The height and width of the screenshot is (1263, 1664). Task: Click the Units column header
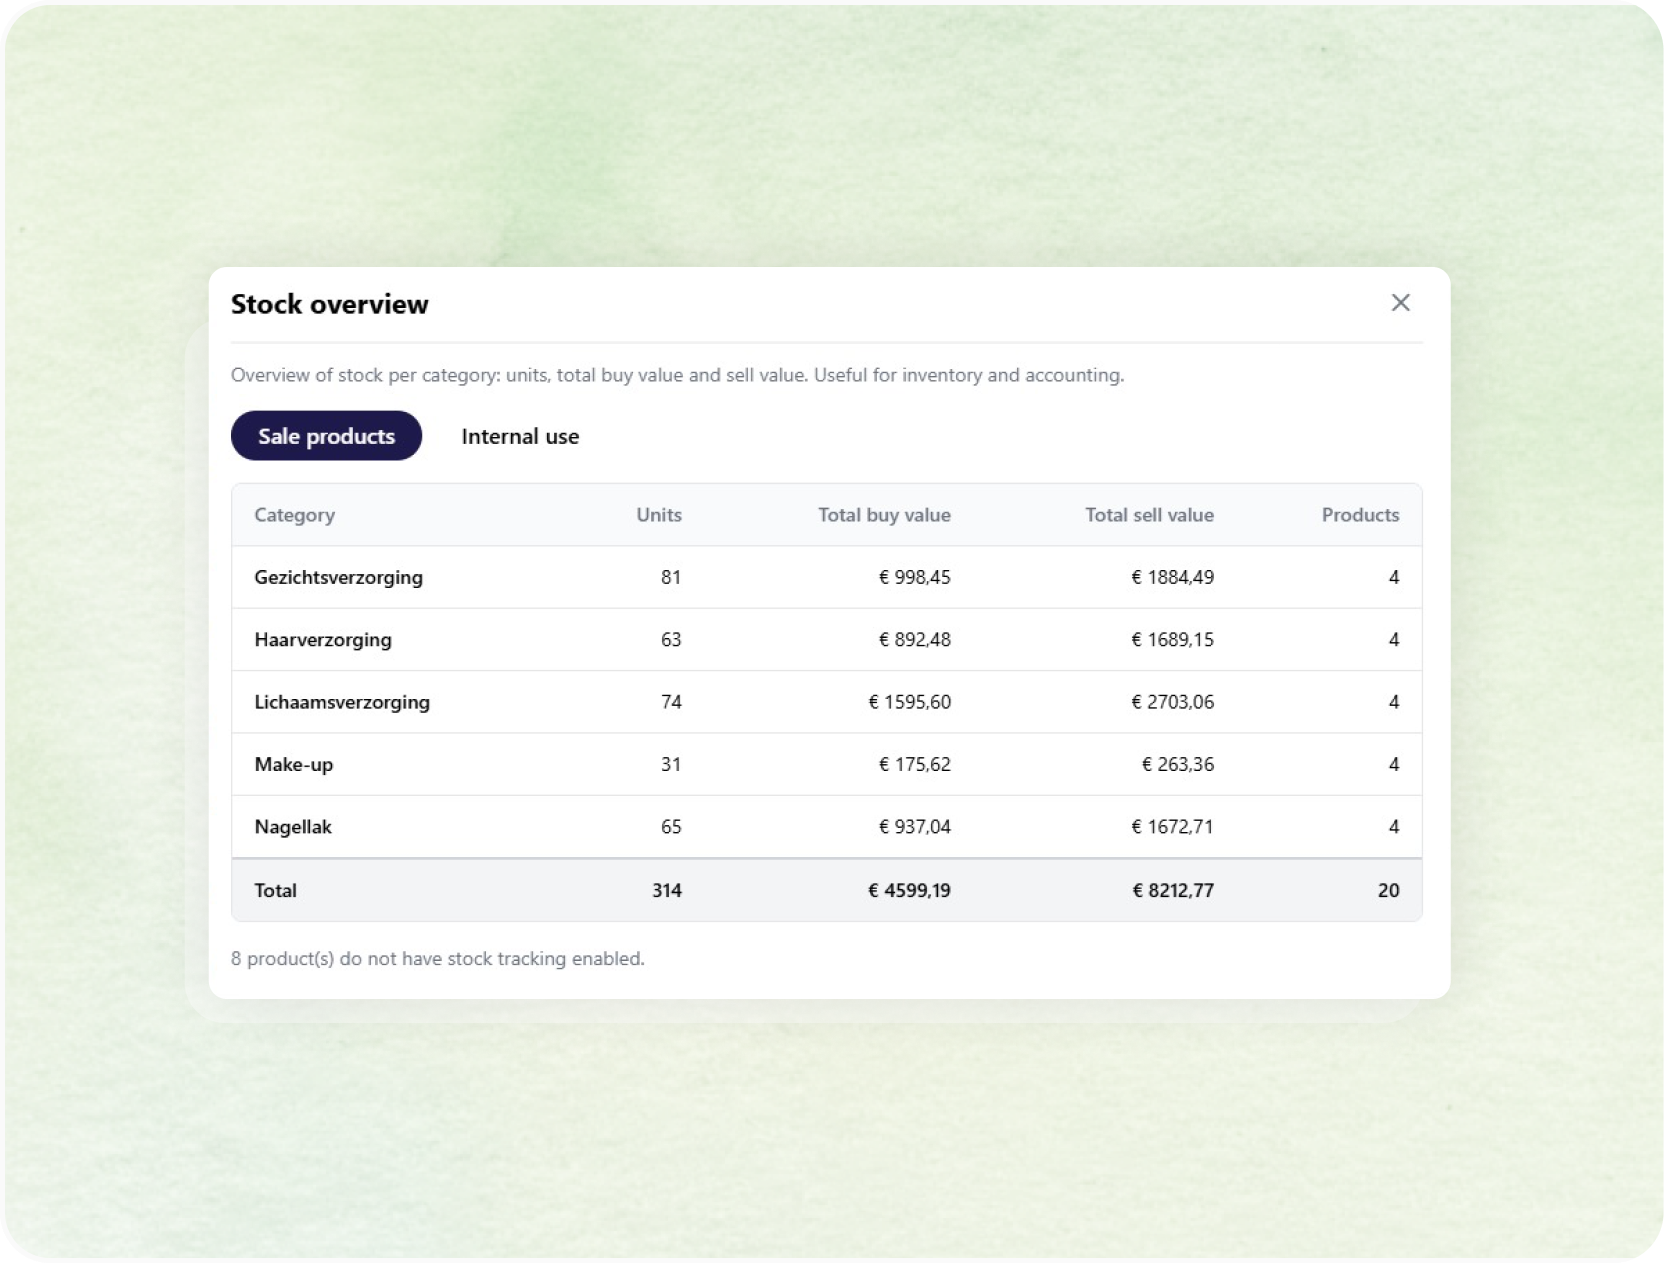pos(659,515)
